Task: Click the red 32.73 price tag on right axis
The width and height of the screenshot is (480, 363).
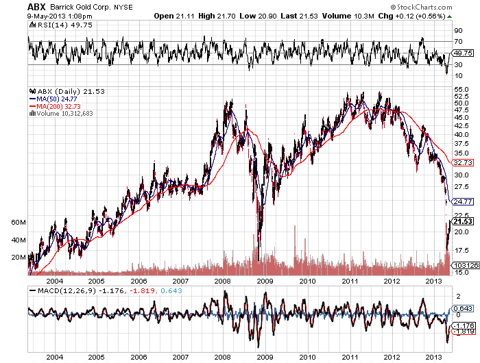Action: (x=463, y=163)
